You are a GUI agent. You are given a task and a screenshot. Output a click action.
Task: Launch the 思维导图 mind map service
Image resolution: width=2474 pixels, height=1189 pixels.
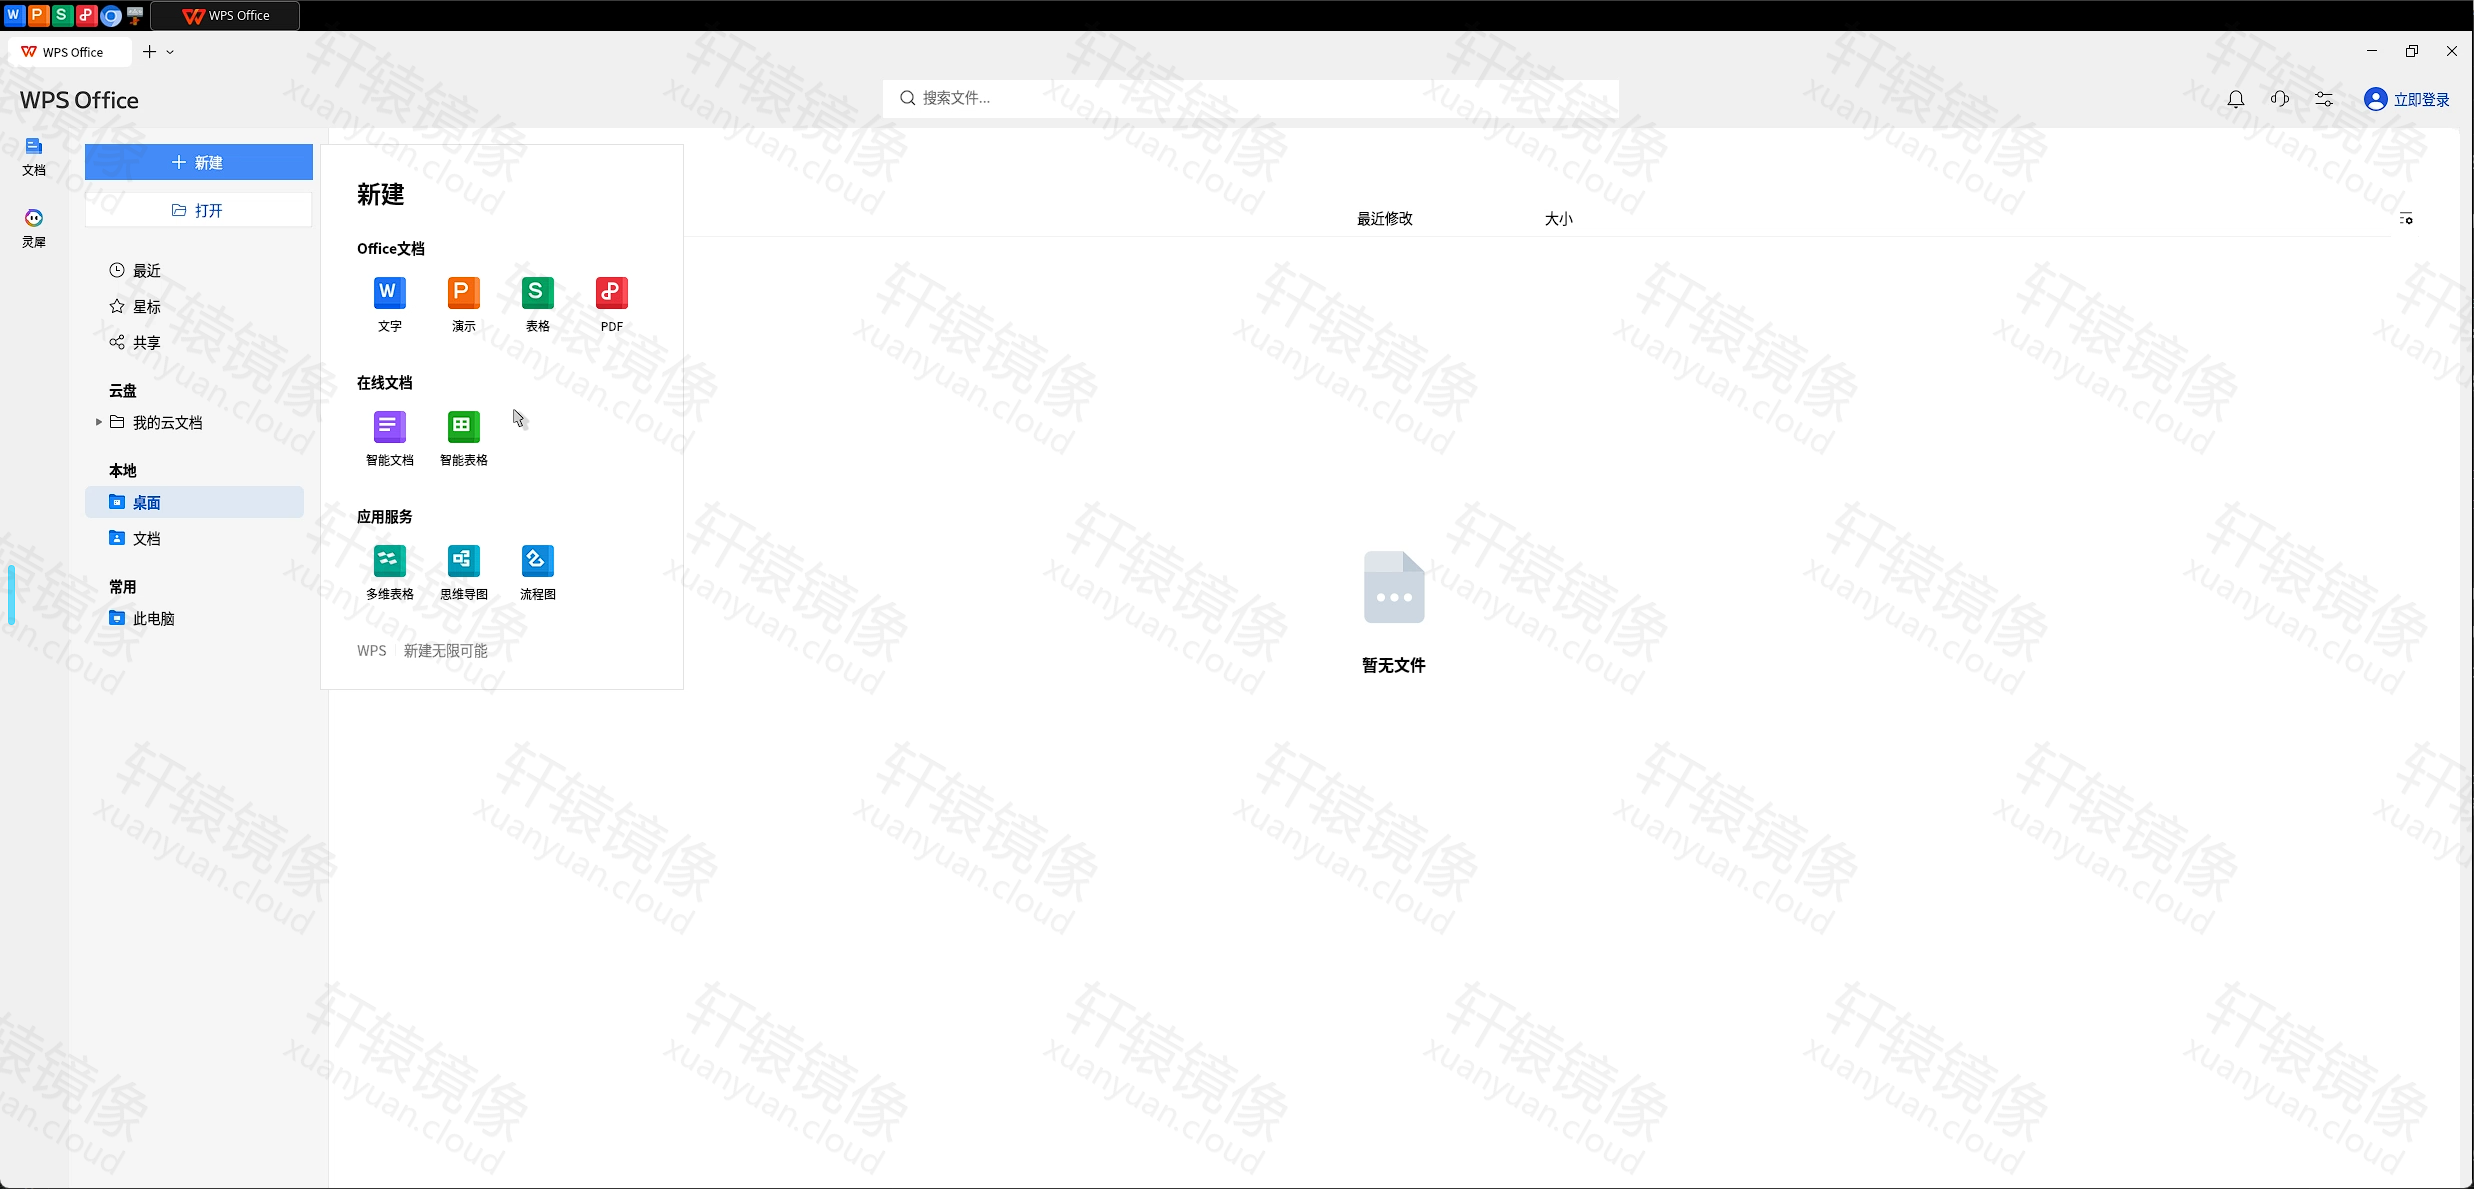pyautogui.click(x=463, y=572)
